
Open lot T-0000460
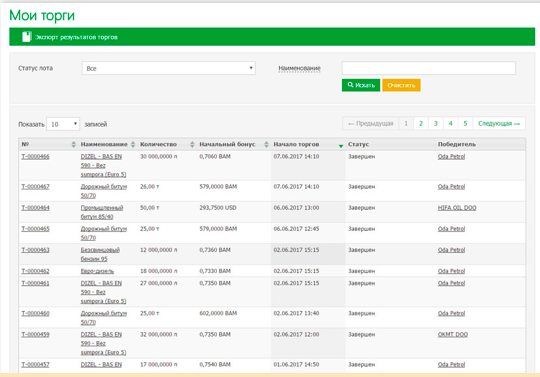click(35, 313)
